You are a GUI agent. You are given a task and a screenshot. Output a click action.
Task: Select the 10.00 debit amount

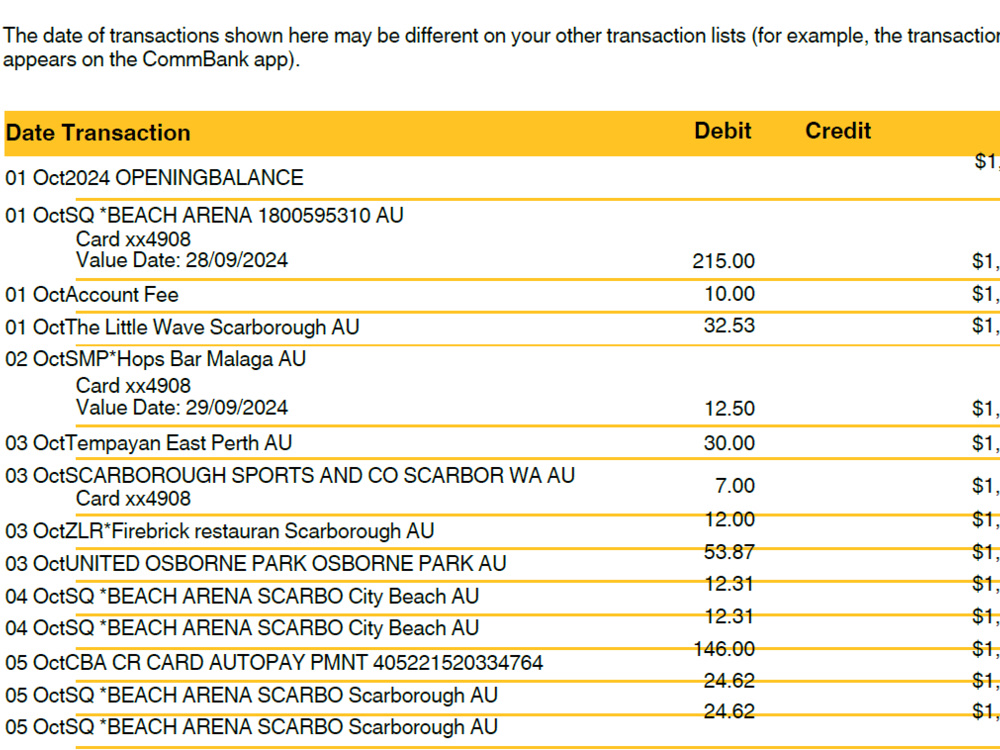[730, 294]
